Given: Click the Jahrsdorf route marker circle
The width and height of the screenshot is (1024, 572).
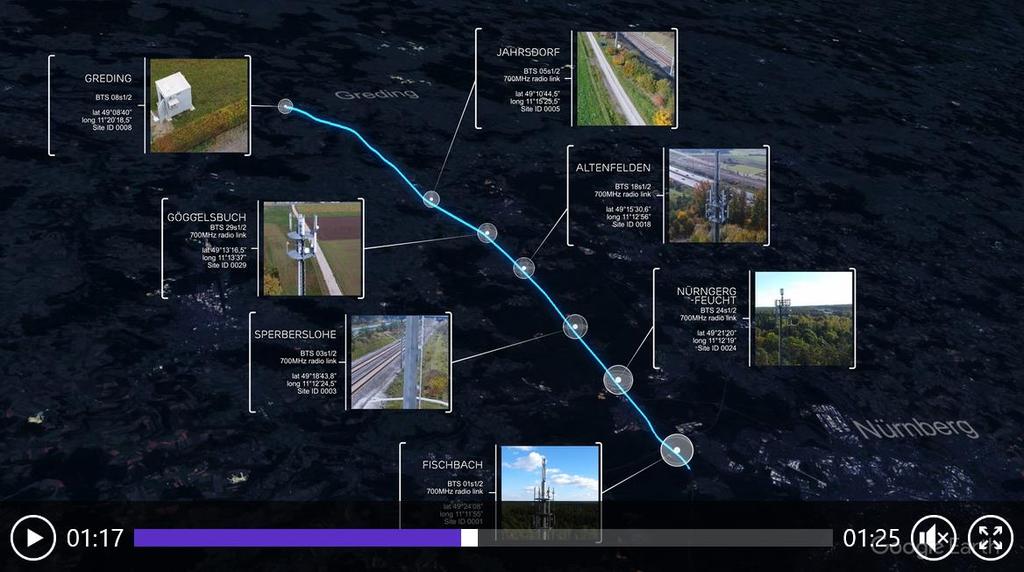Looking at the screenshot, I should click(431, 199).
